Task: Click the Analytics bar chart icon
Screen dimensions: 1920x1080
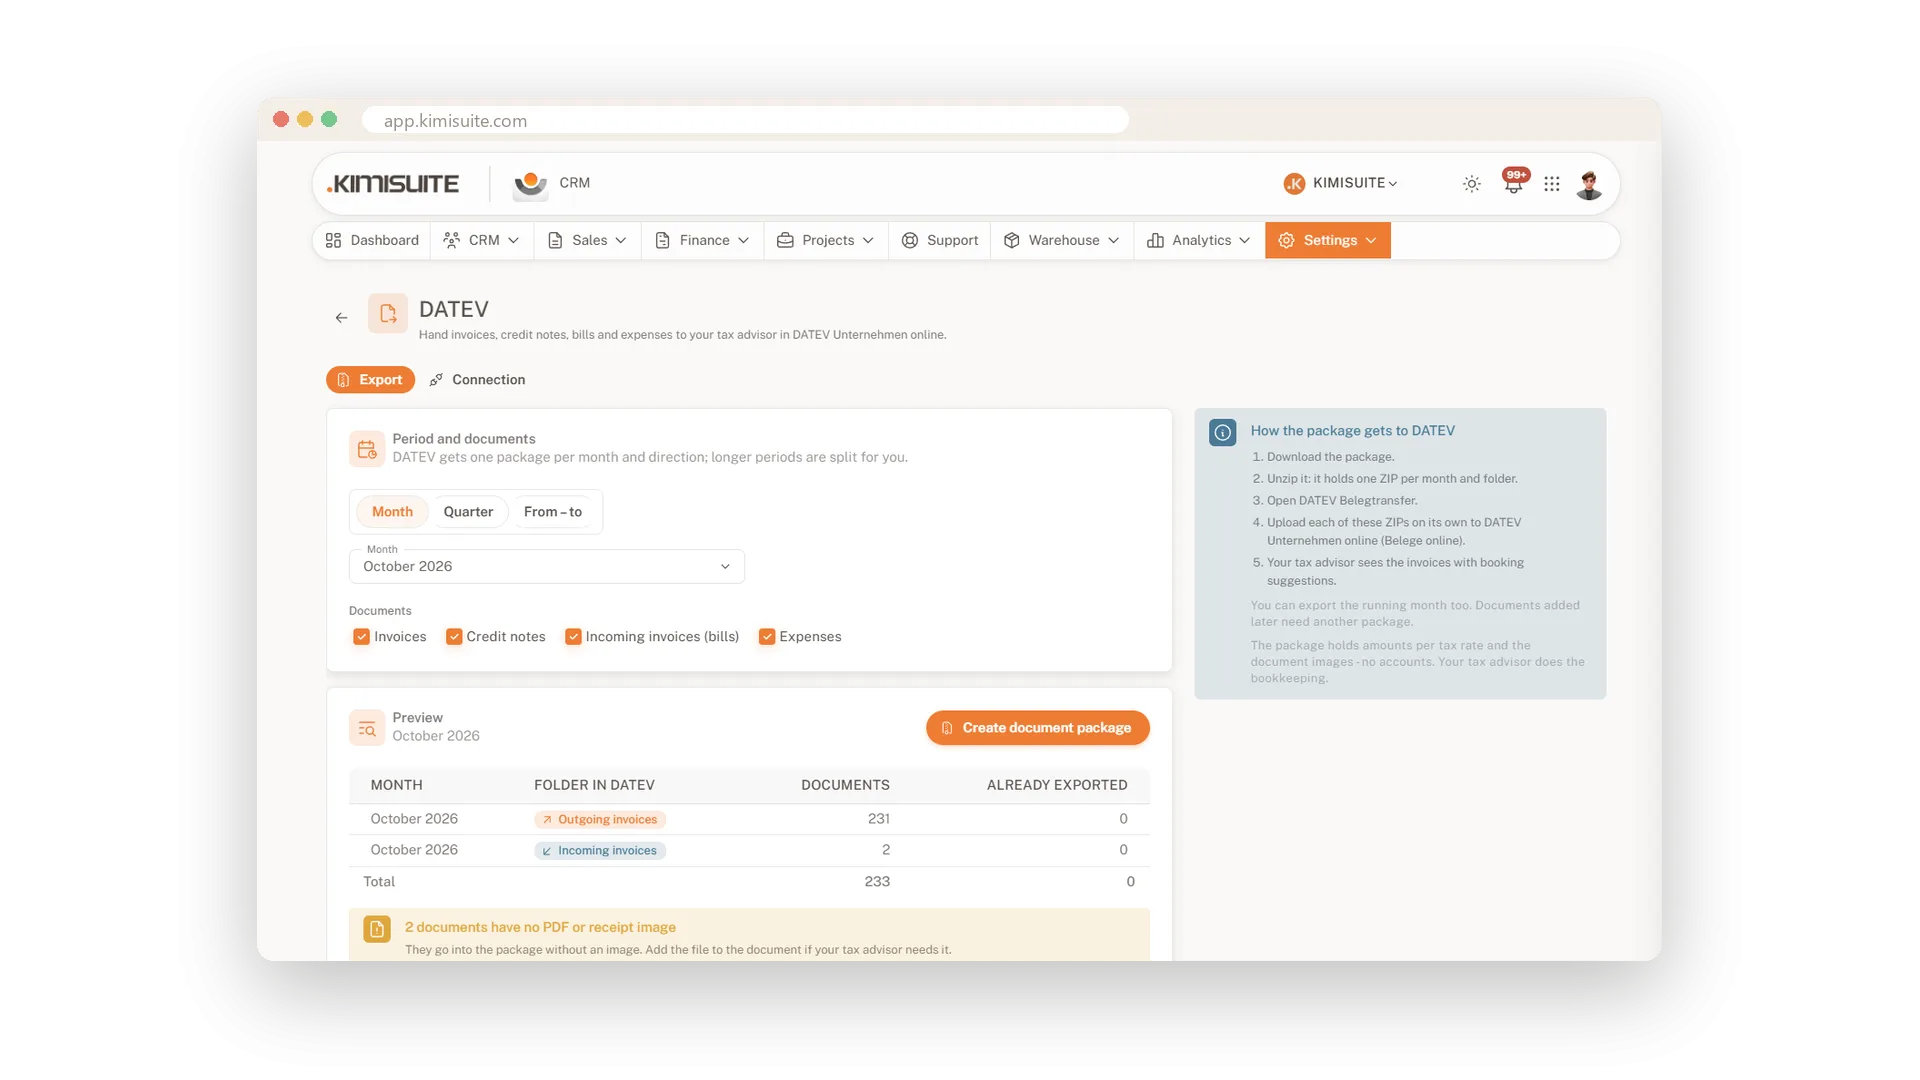Action: (x=1155, y=241)
